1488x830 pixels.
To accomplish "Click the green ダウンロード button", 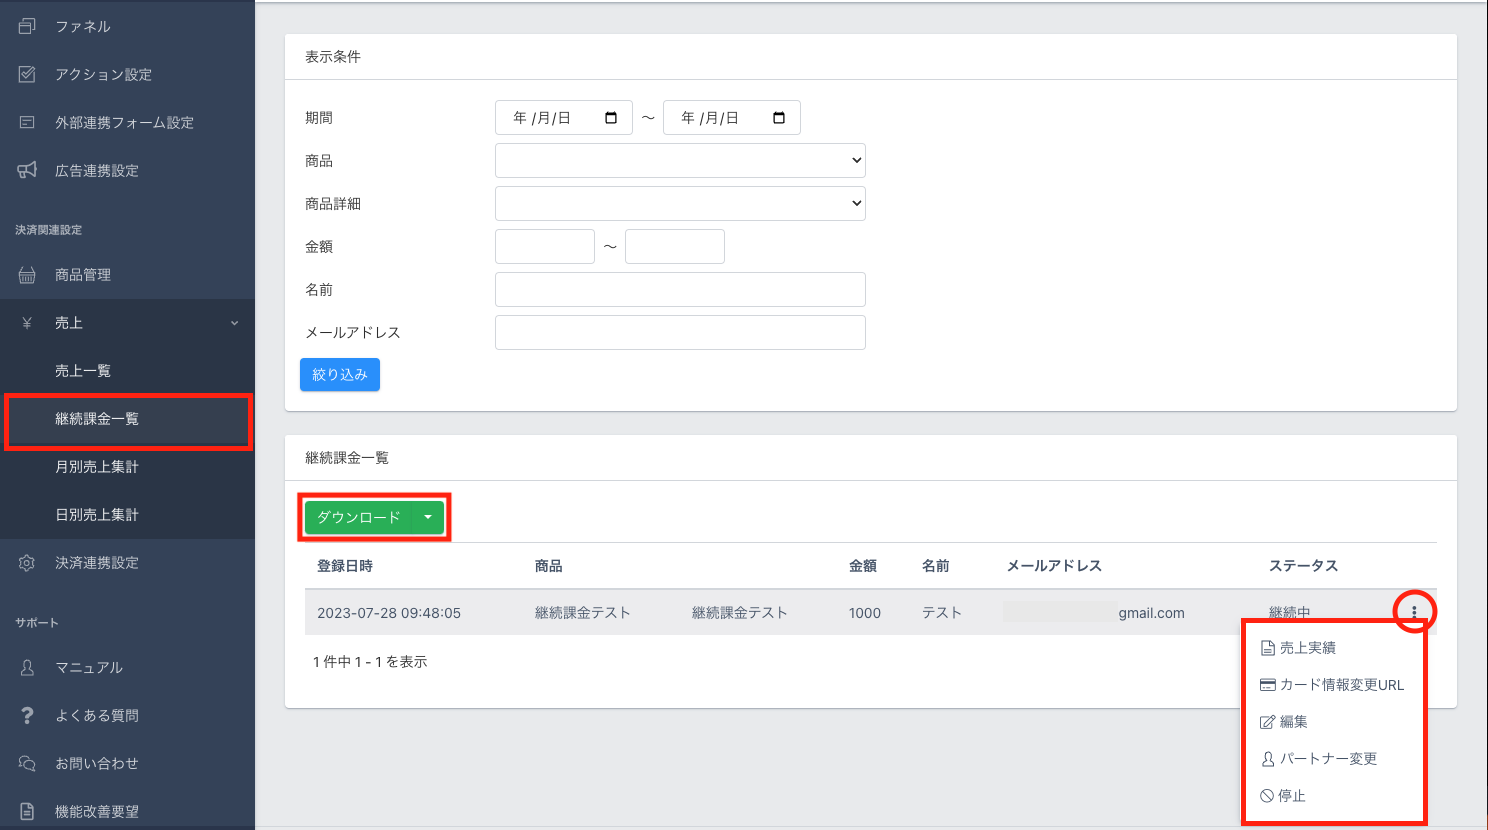I will click(x=359, y=517).
